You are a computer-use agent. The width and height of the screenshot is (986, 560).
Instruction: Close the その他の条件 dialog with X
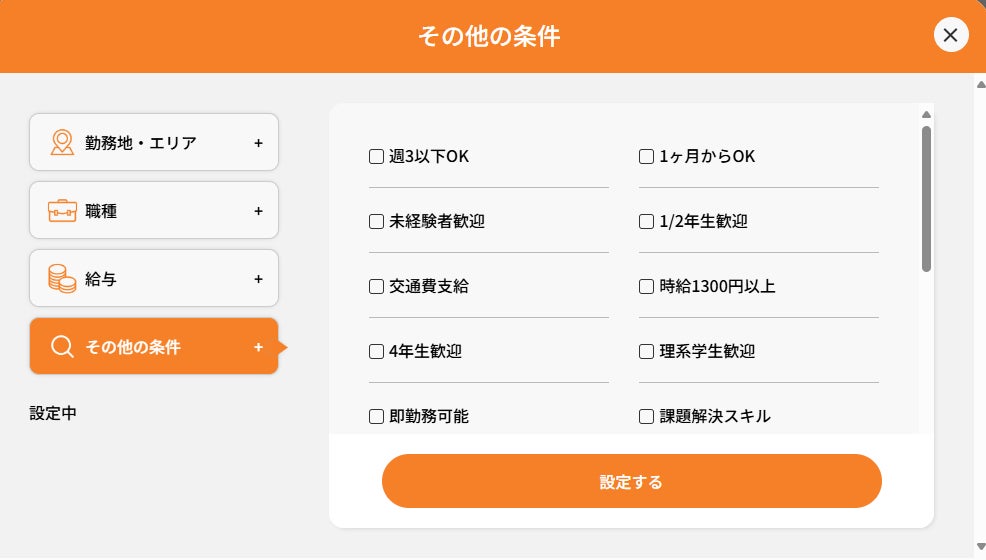(x=950, y=36)
